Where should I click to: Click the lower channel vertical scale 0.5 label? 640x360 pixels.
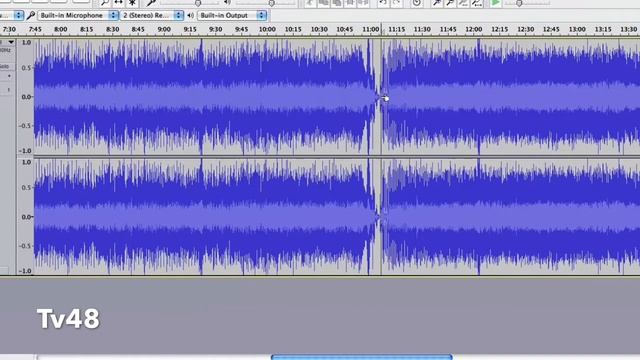pos(26,188)
